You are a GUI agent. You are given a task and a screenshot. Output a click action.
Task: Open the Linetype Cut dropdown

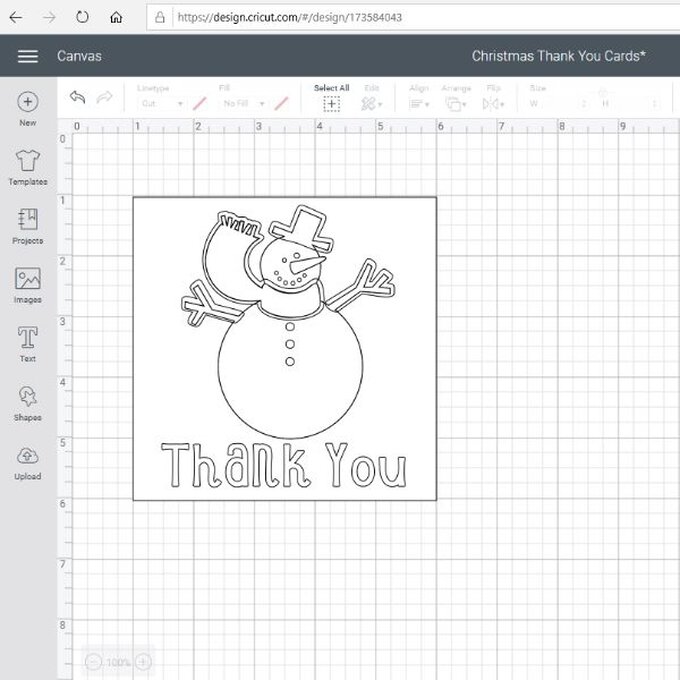(x=162, y=104)
